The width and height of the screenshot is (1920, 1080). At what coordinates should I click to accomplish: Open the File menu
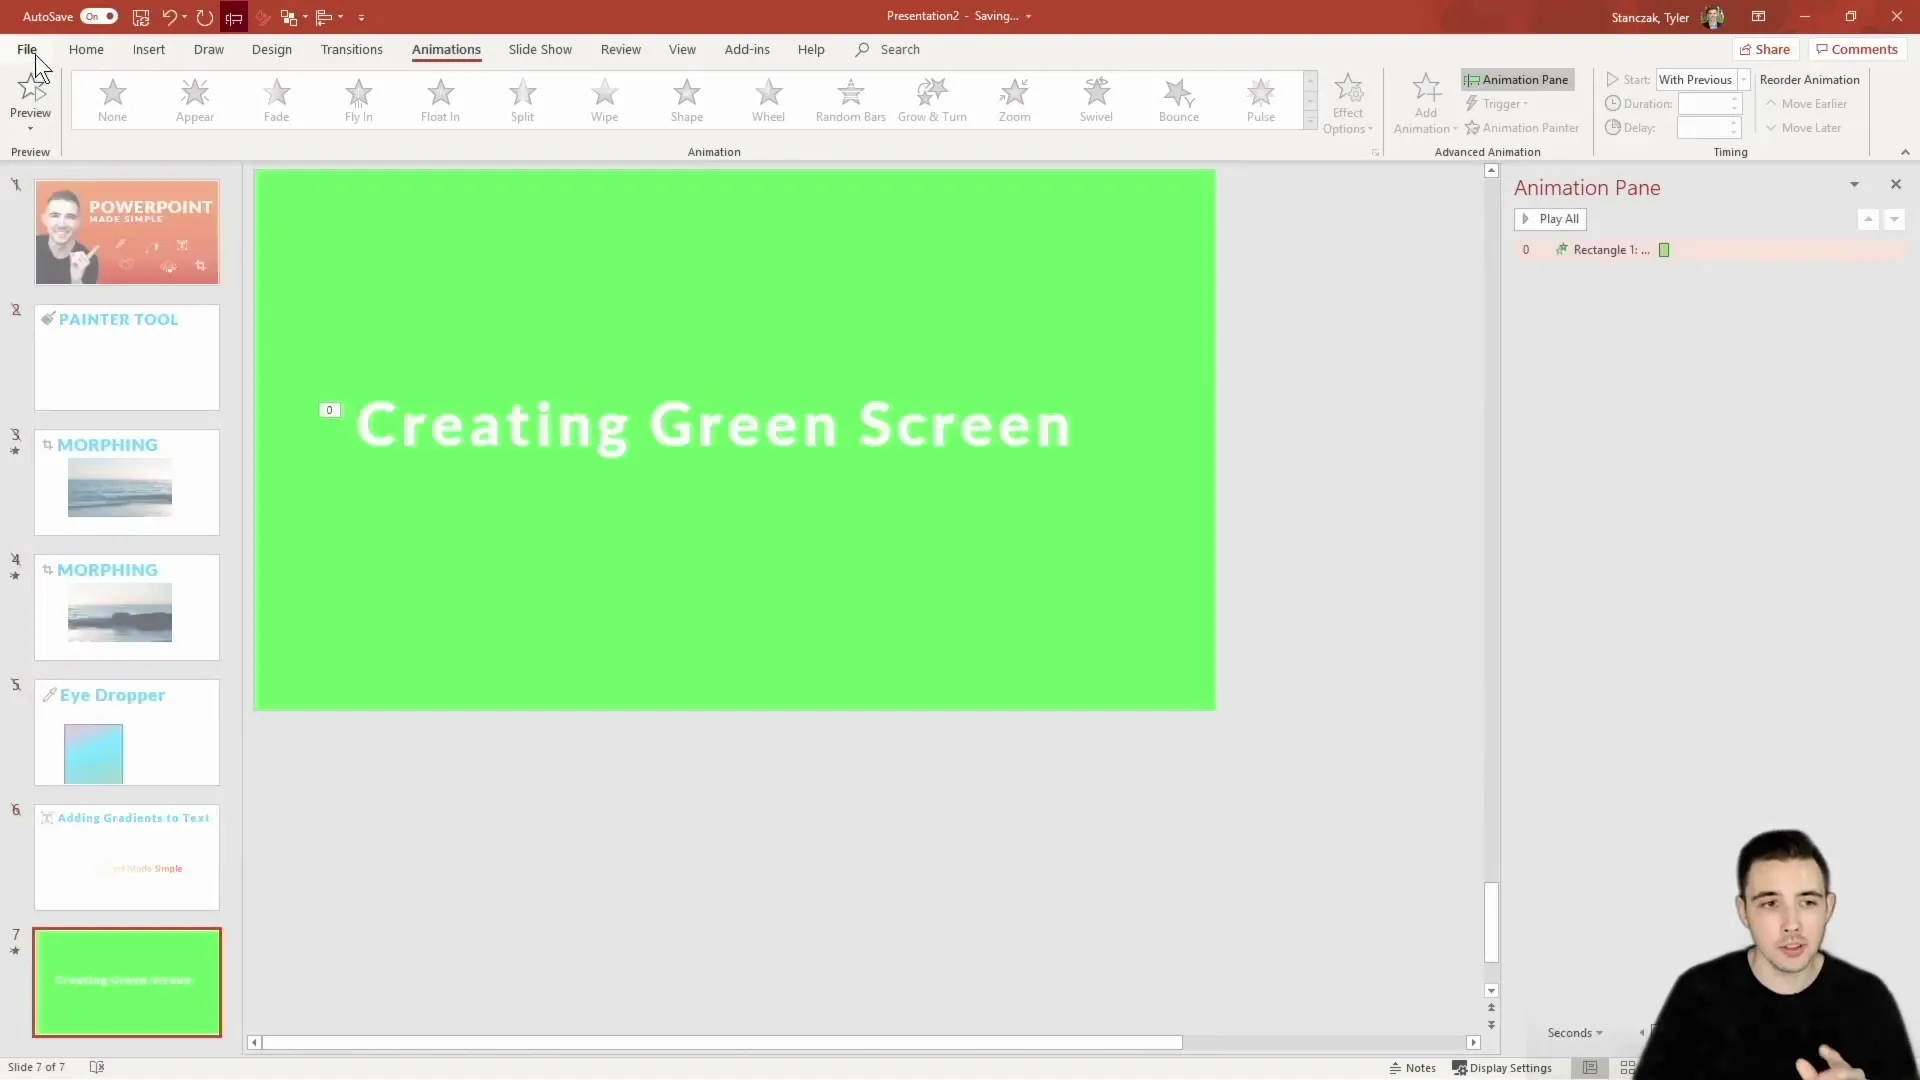point(27,49)
